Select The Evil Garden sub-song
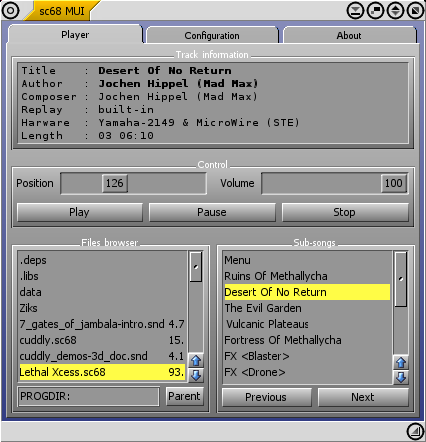Viewport: 426px width, 442px height. coord(263,308)
